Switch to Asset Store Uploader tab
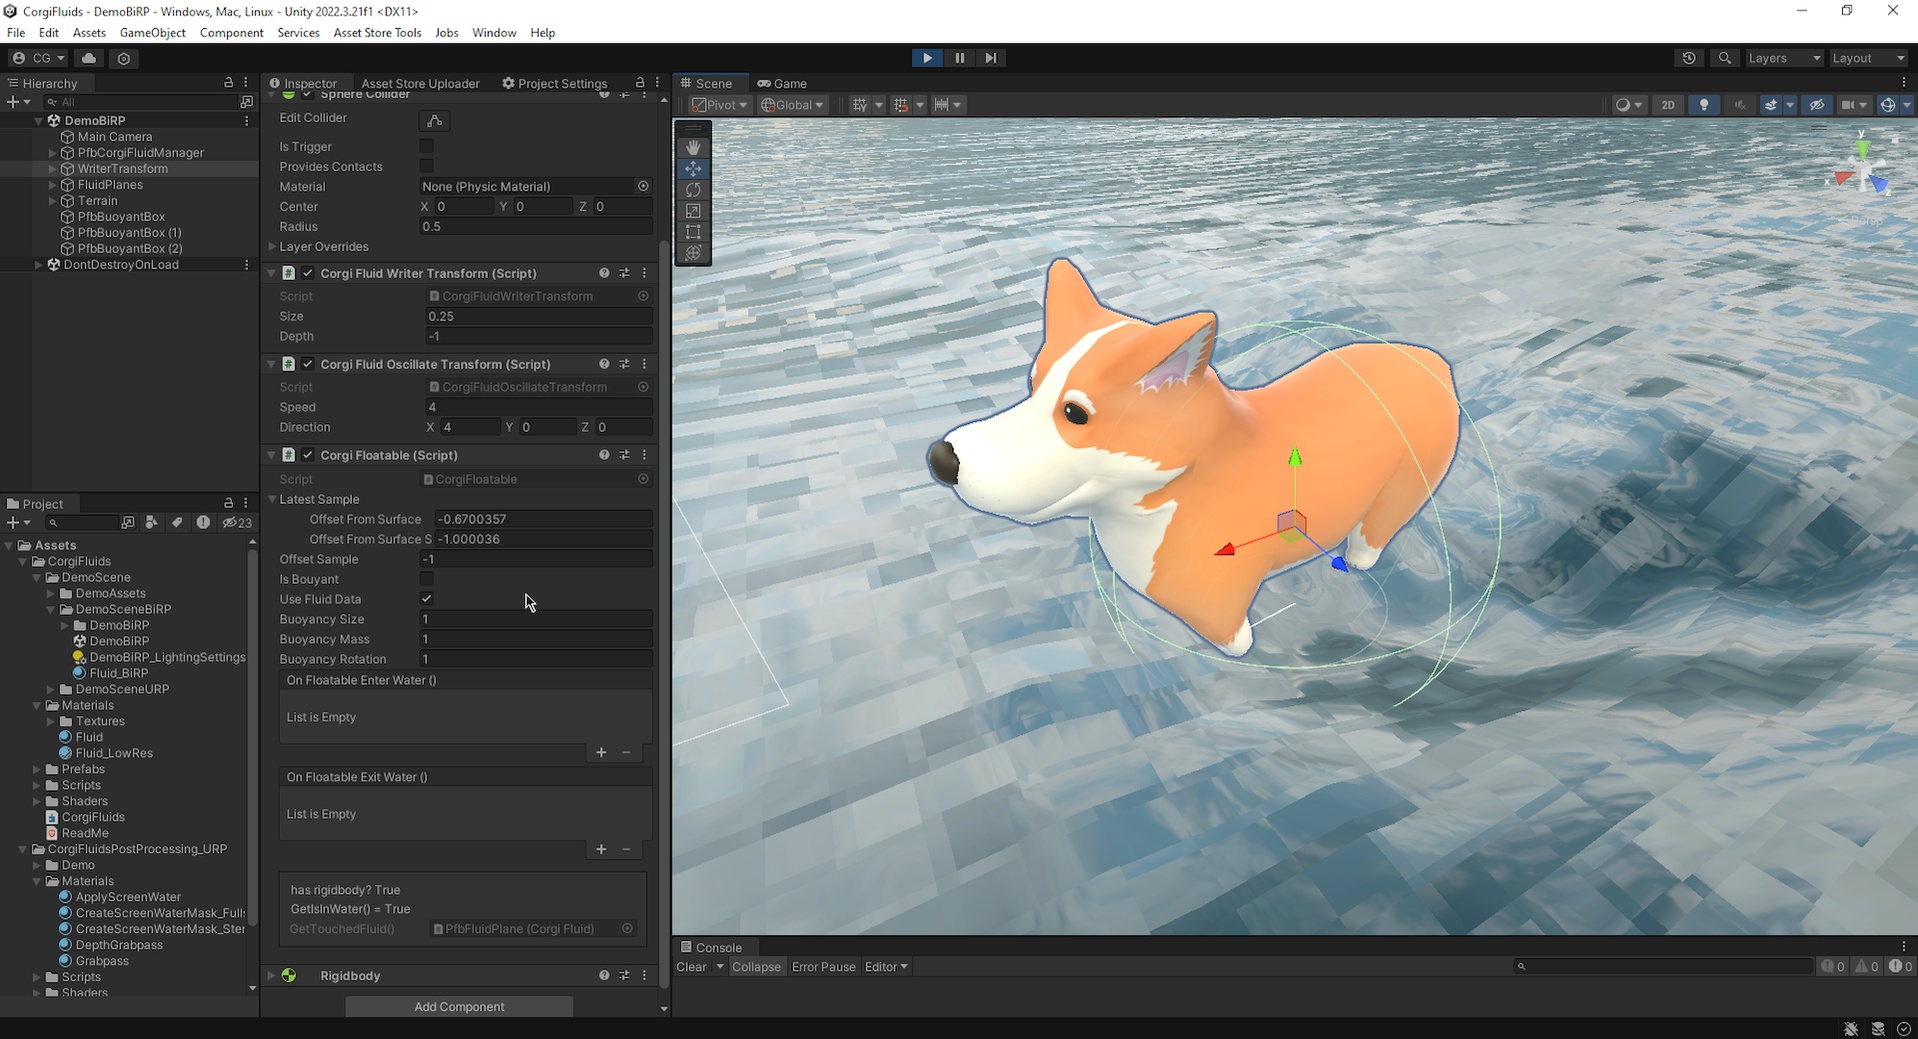 (x=420, y=83)
